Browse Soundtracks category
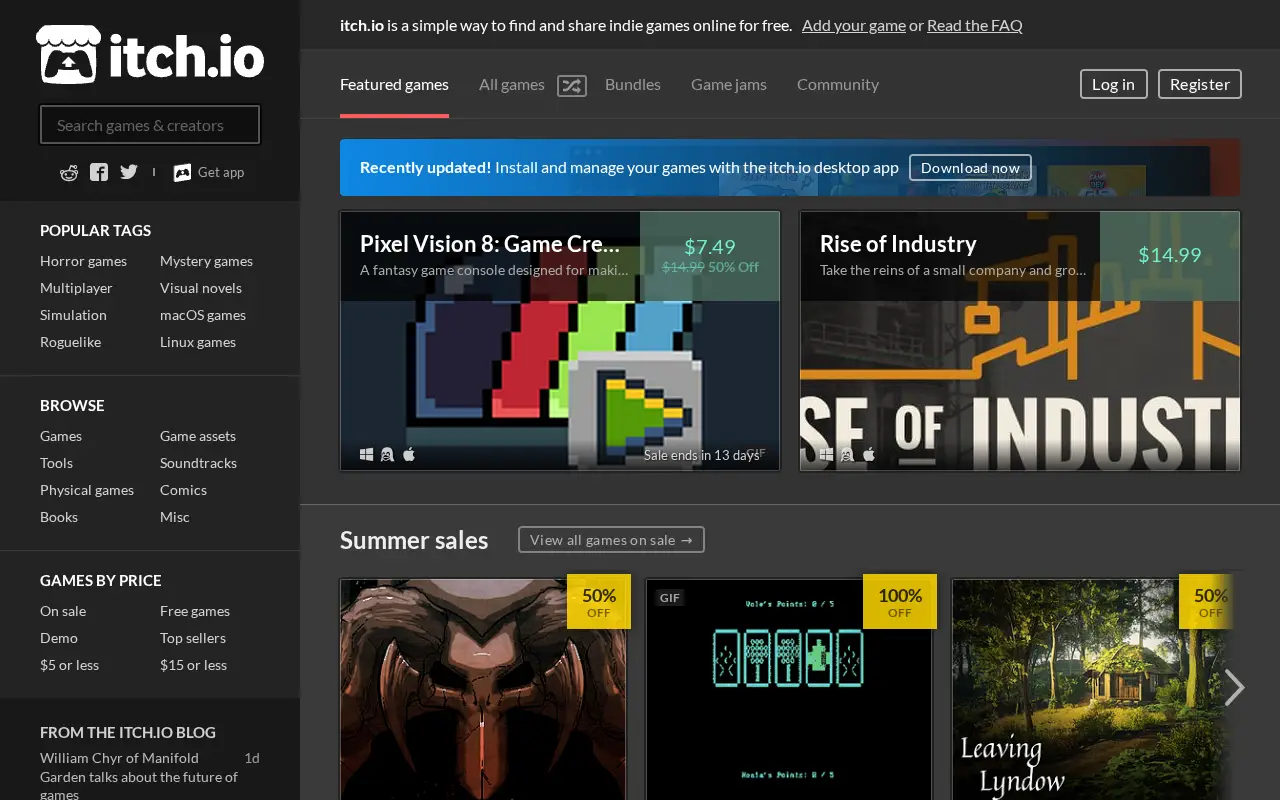Viewport: 1280px width, 800px height. pyautogui.click(x=198, y=463)
